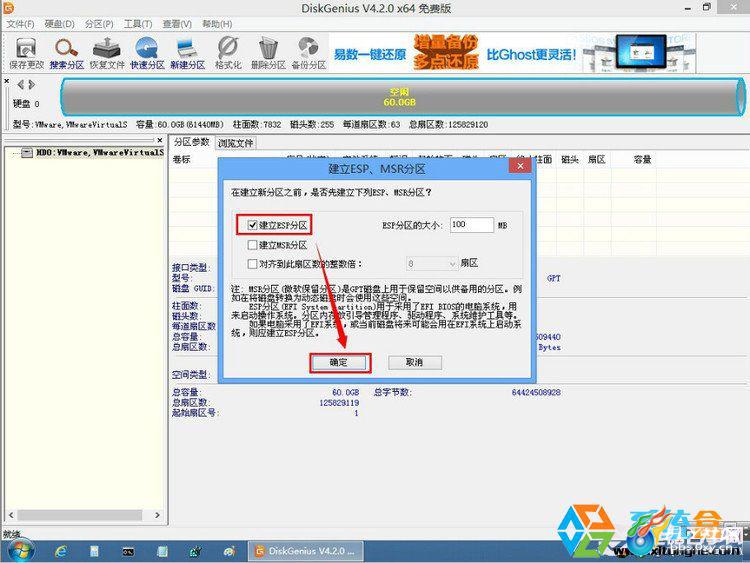Cancel the dialog with the 取消 button

[414, 363]
